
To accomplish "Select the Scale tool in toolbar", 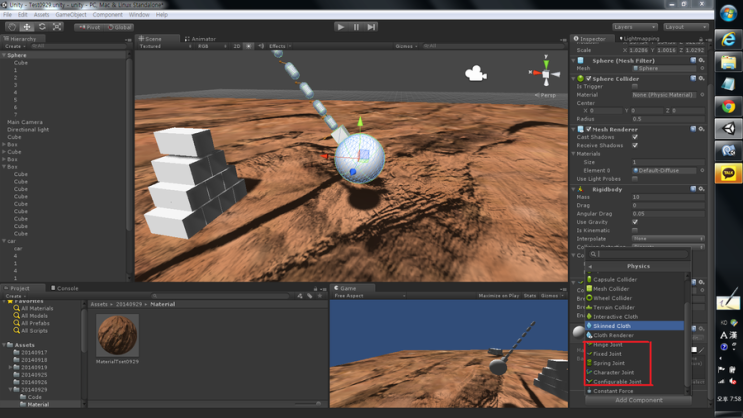I will [x=57, y=27].
